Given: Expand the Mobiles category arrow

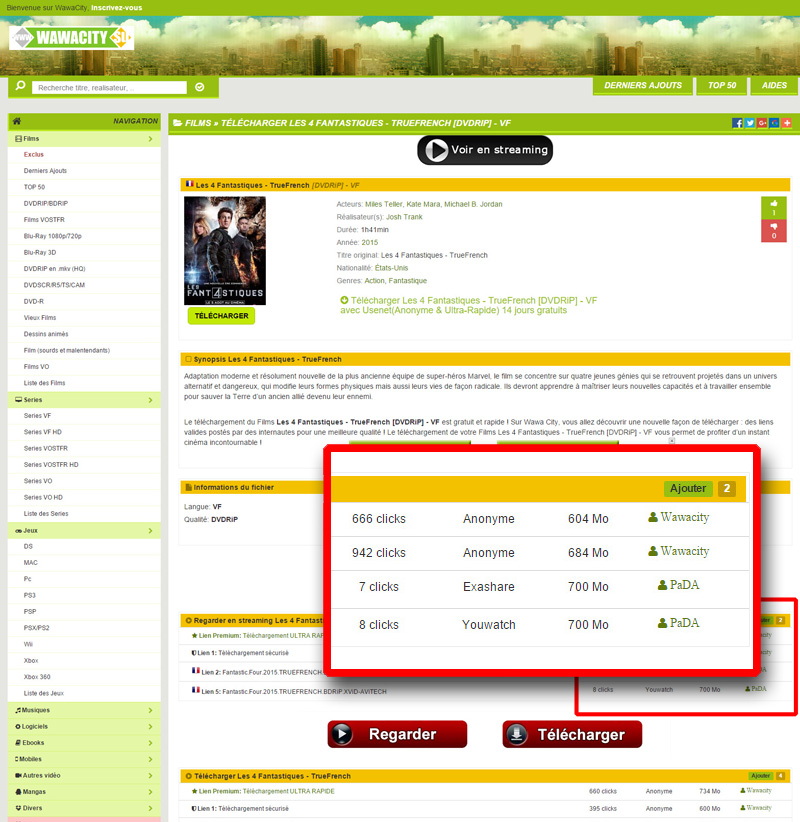Looking at the screenshot, I should (x=150, y=759).
